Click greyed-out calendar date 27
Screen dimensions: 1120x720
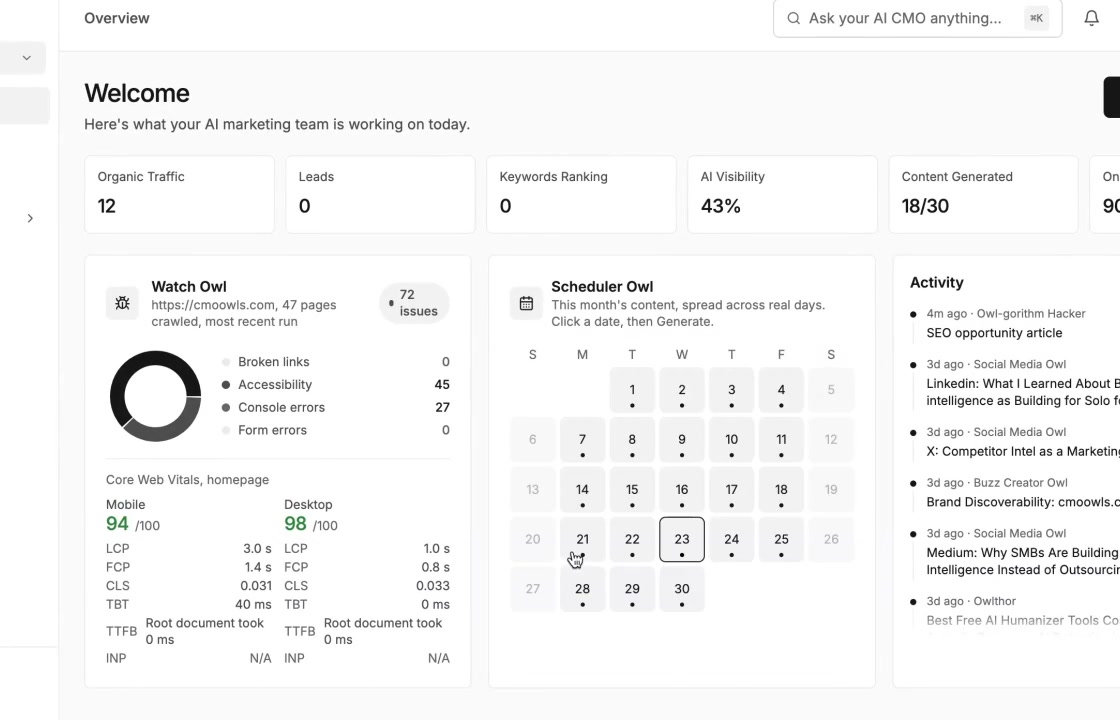(x=533, y=589)
